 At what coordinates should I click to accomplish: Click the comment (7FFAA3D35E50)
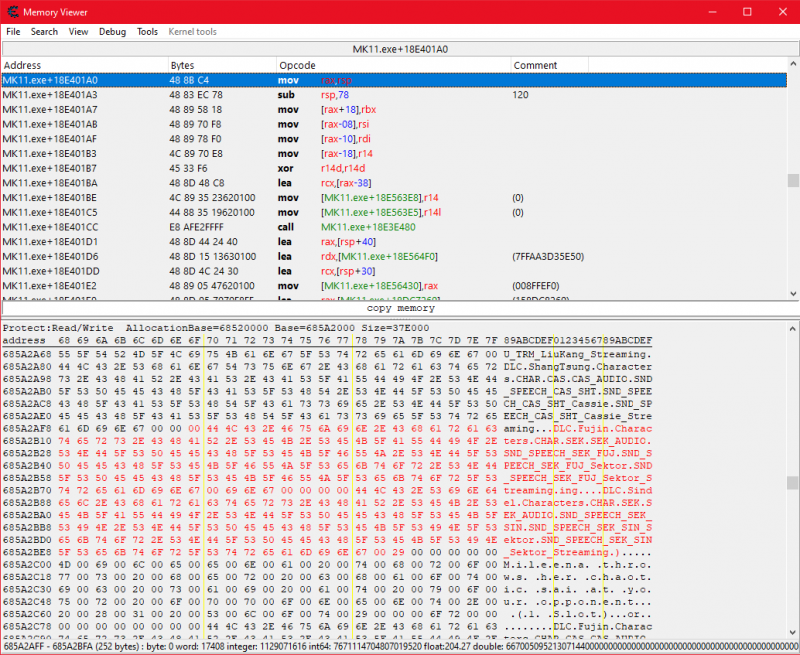point(548,257)
